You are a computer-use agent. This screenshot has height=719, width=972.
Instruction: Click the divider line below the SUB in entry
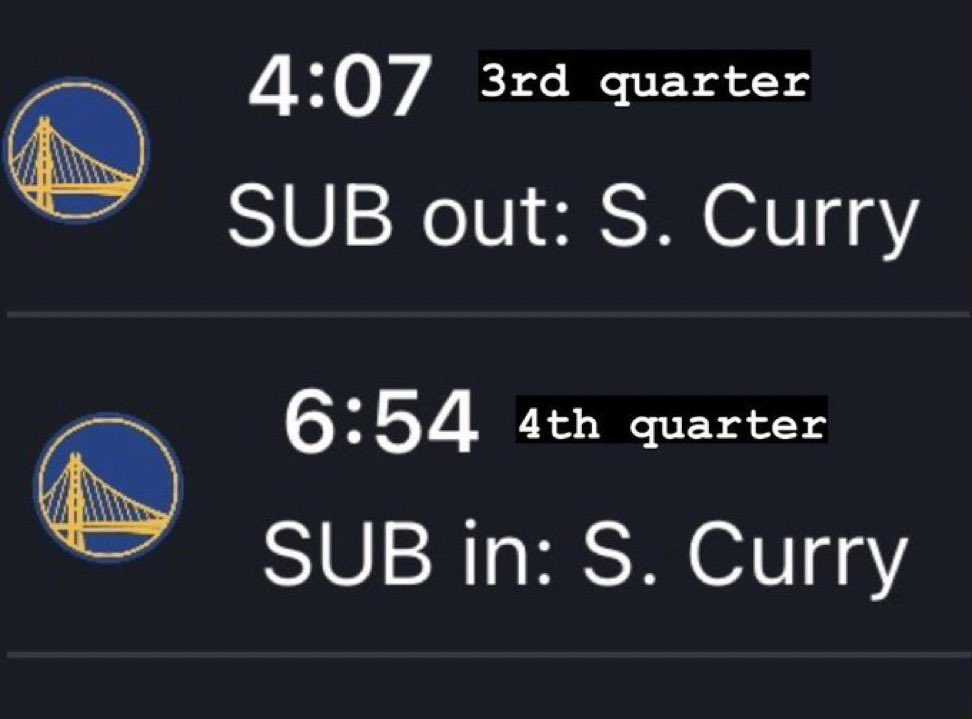pyautogui.click(x=486, y=655)
